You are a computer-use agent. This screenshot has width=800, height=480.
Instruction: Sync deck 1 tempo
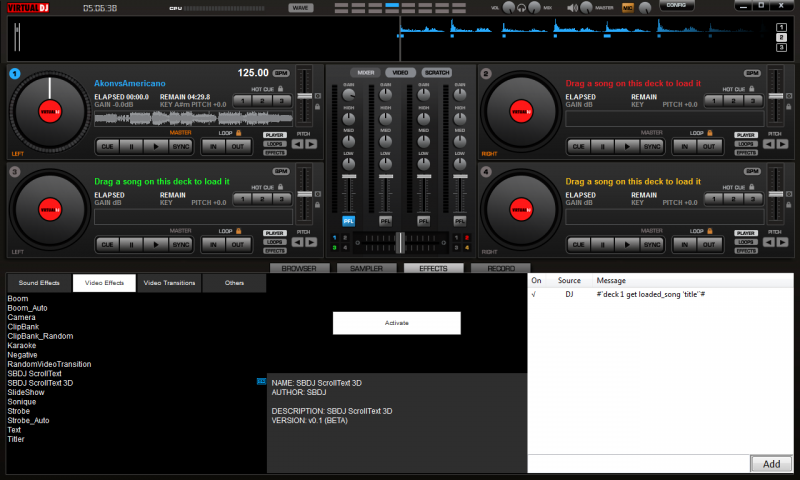click(x=181, y=147)
